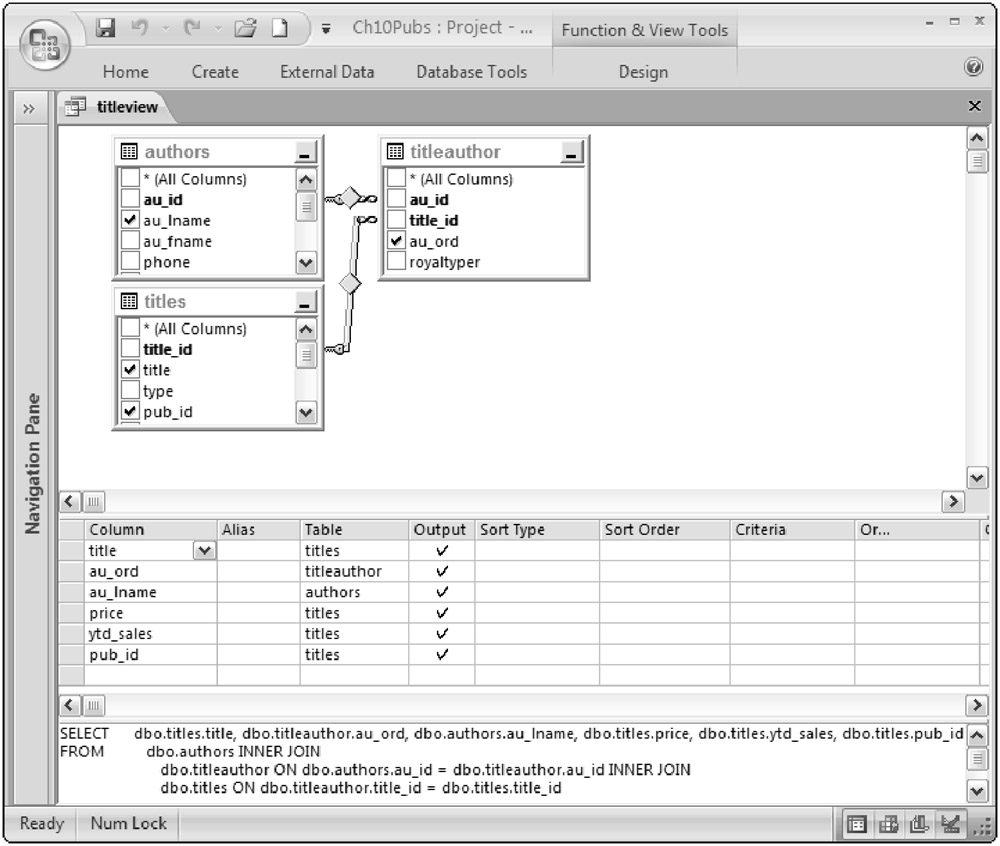
Task: Check the au_fname column checkbox
Action: [129, 242]
